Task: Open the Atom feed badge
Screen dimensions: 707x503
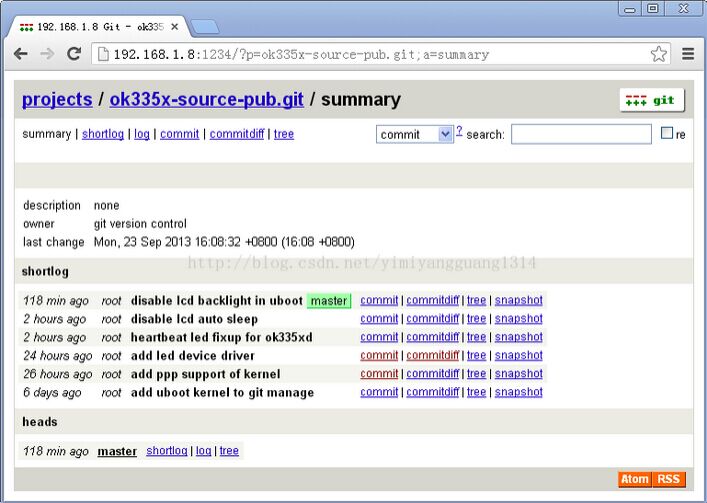Action: click(x=635, y=479)
